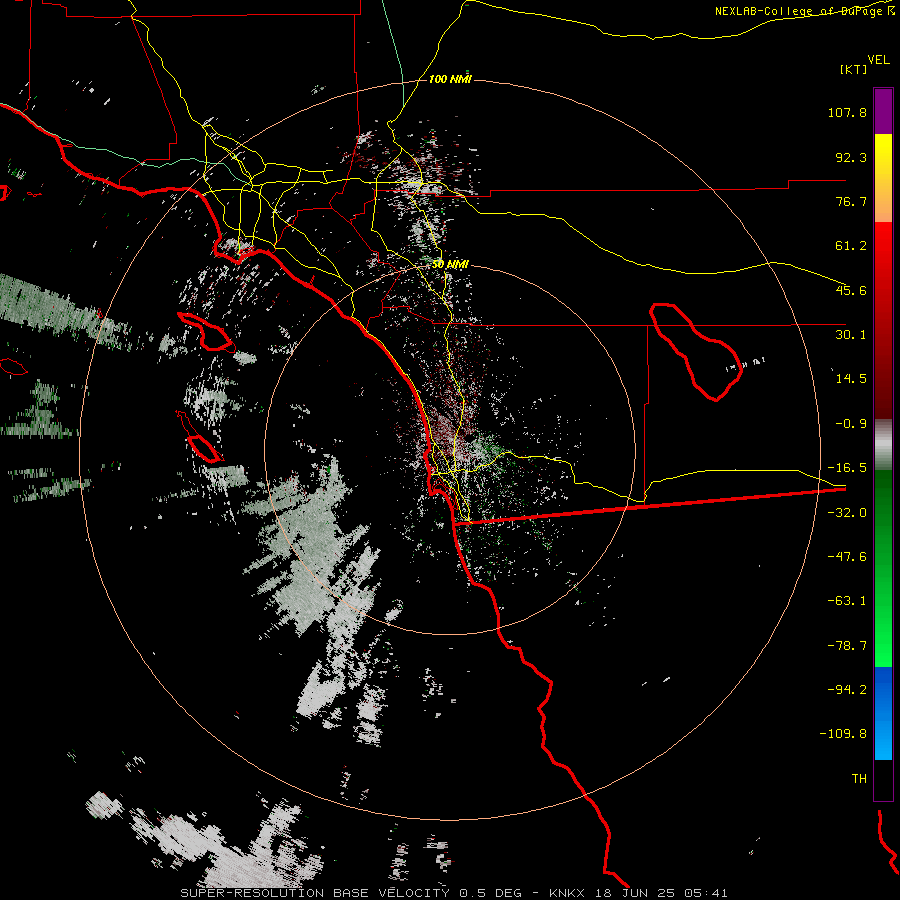Click the 14.5 velocity scale value
Screen dimensions: 900x900
[851, 379]
